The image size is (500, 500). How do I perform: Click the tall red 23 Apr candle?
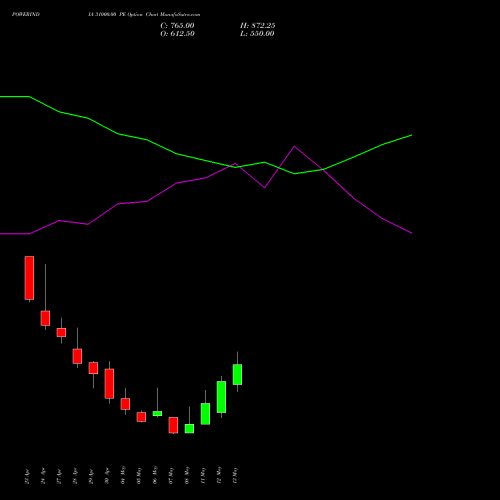29,278
